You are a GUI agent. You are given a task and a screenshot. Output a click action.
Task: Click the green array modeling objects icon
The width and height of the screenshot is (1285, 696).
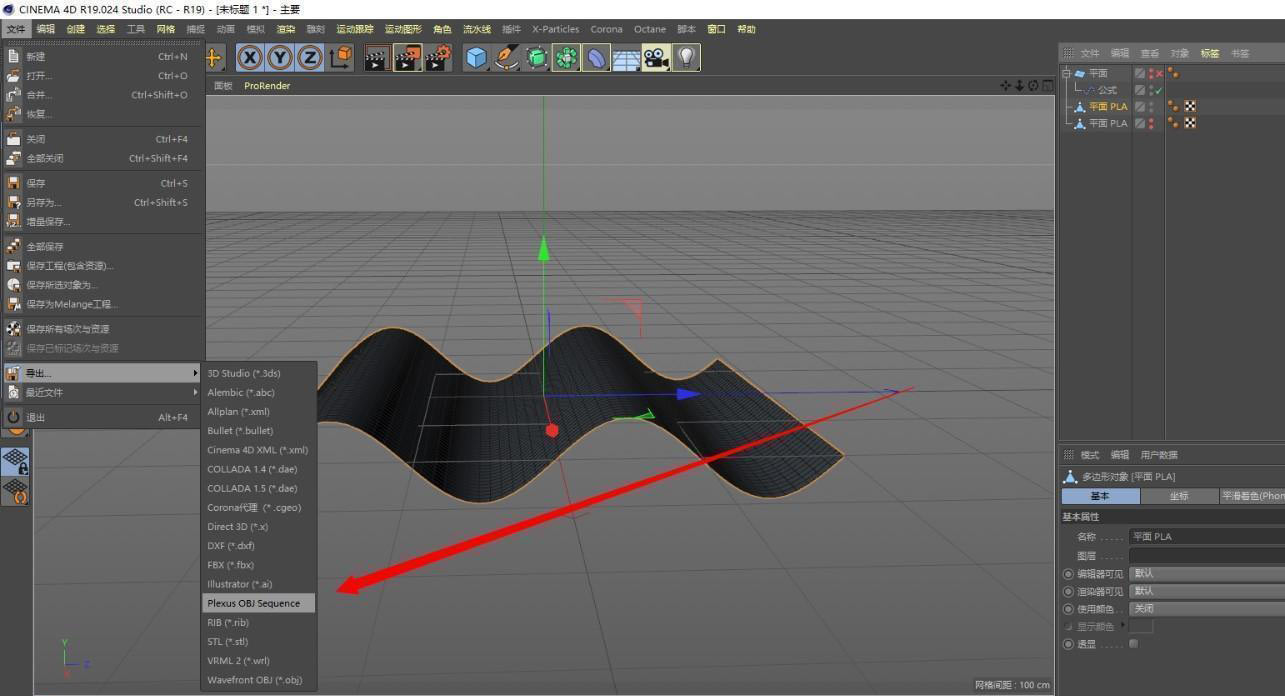pyautogui.click(x=566, y=58)
